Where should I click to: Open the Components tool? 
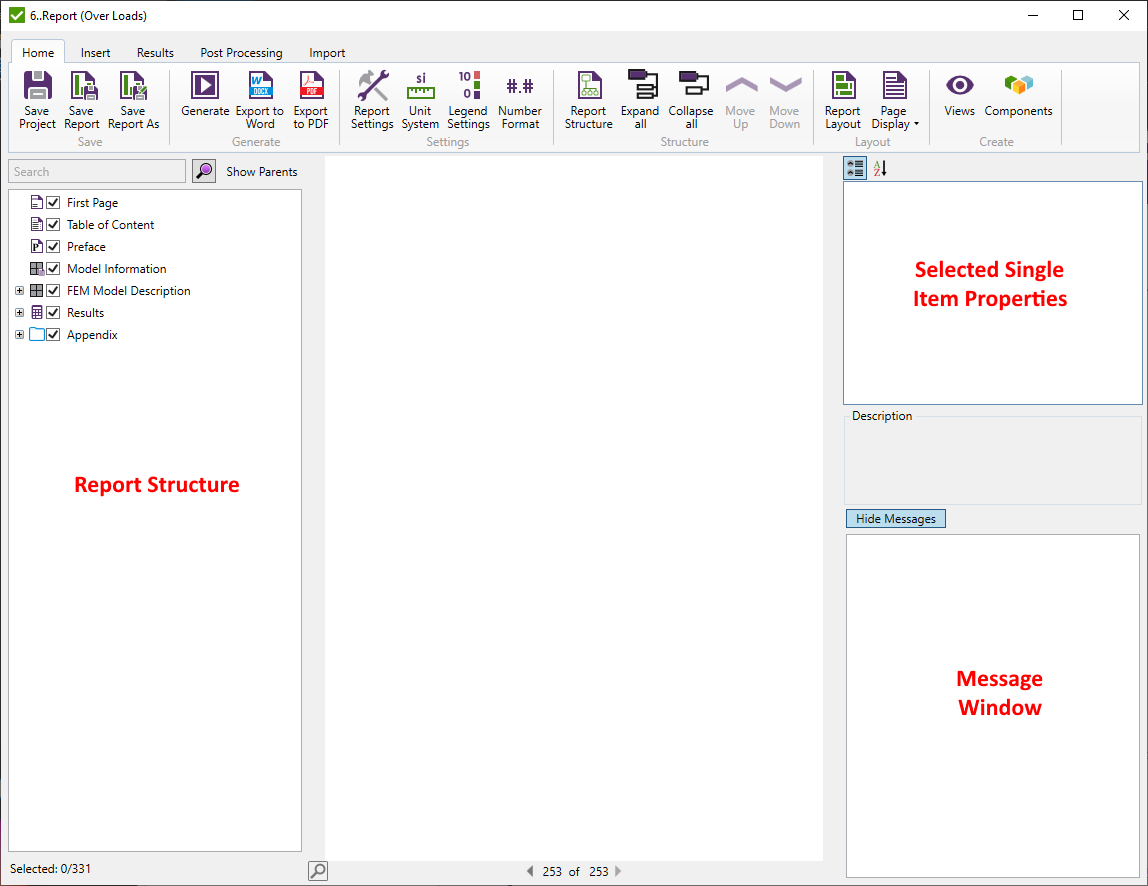coord(1018,87)
